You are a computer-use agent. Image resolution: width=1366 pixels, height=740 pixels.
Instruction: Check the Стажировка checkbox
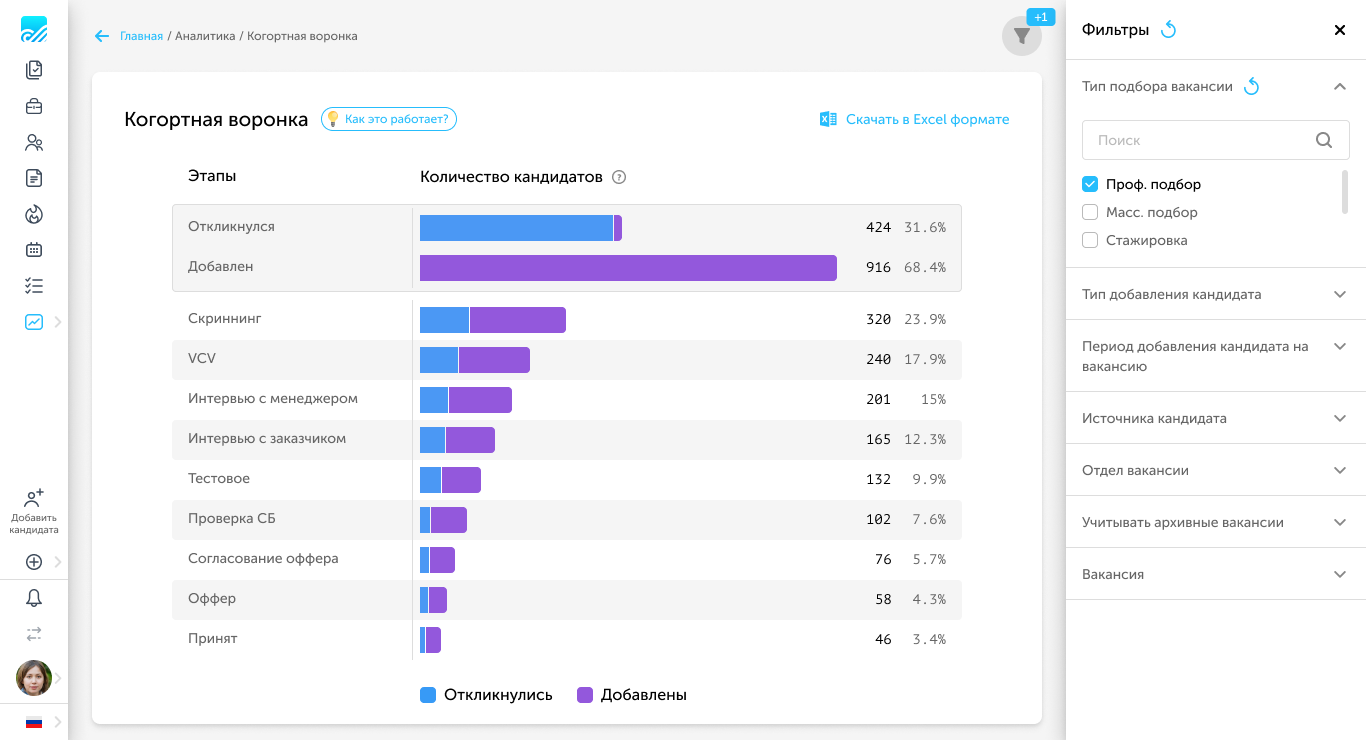tap(1090, 240)
